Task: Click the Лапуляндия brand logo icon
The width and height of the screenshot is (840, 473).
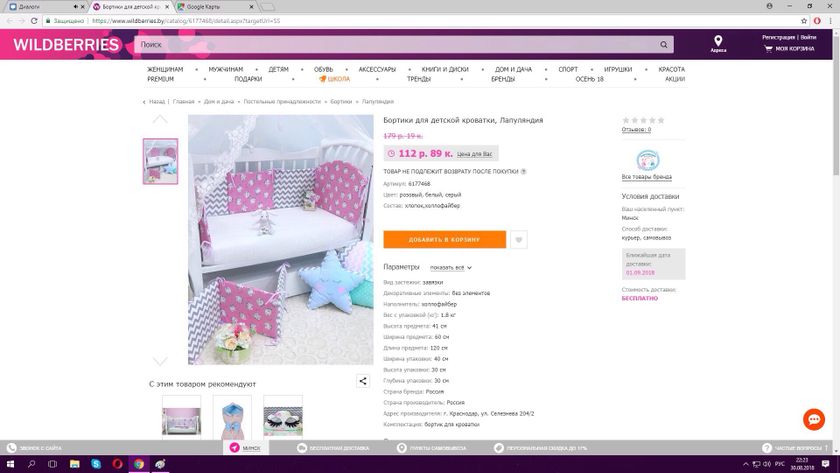Action: pyautogui.click(x=647, y=159)
